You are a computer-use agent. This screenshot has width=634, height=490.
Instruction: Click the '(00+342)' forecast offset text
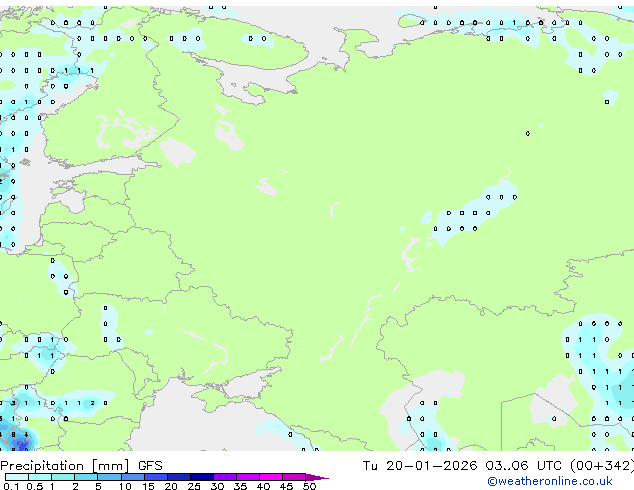click(x=602, y=466)
